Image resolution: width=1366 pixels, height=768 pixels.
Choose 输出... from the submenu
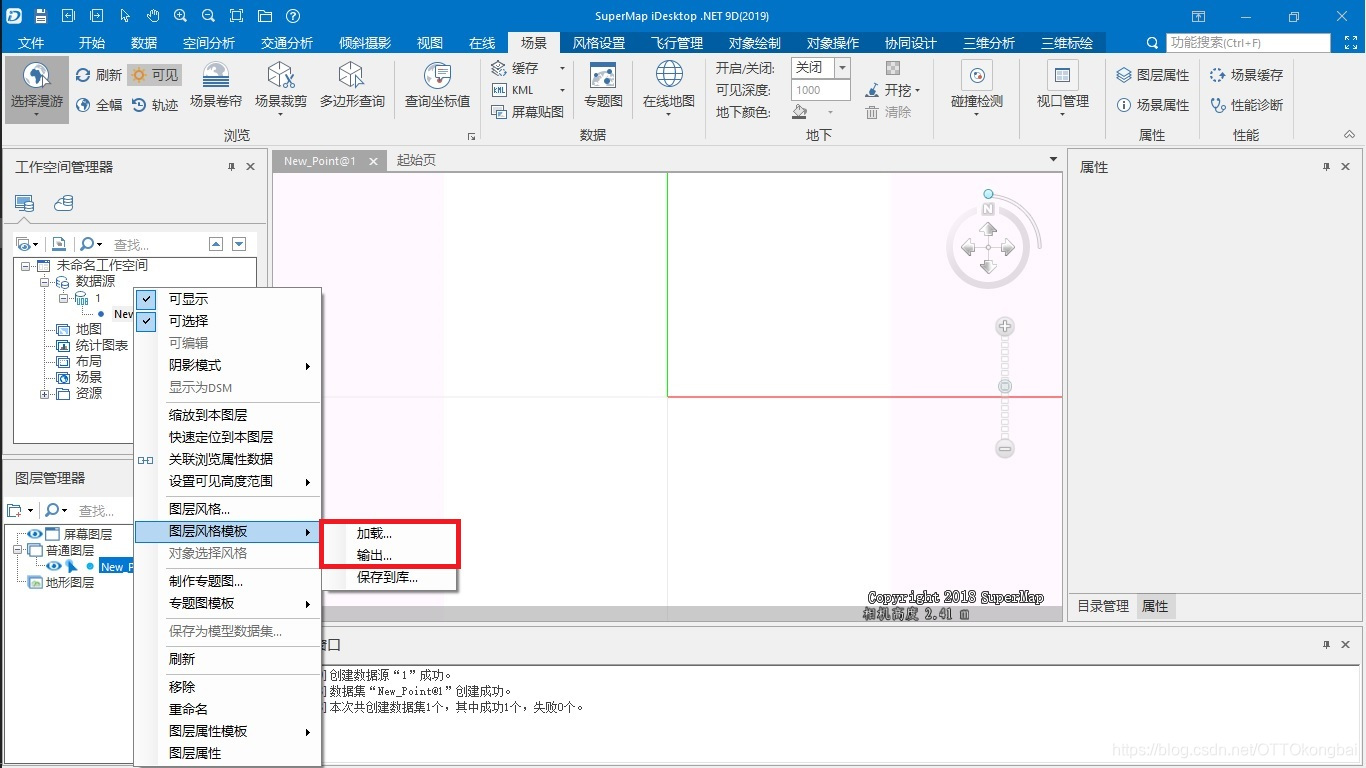coord(374,555)
